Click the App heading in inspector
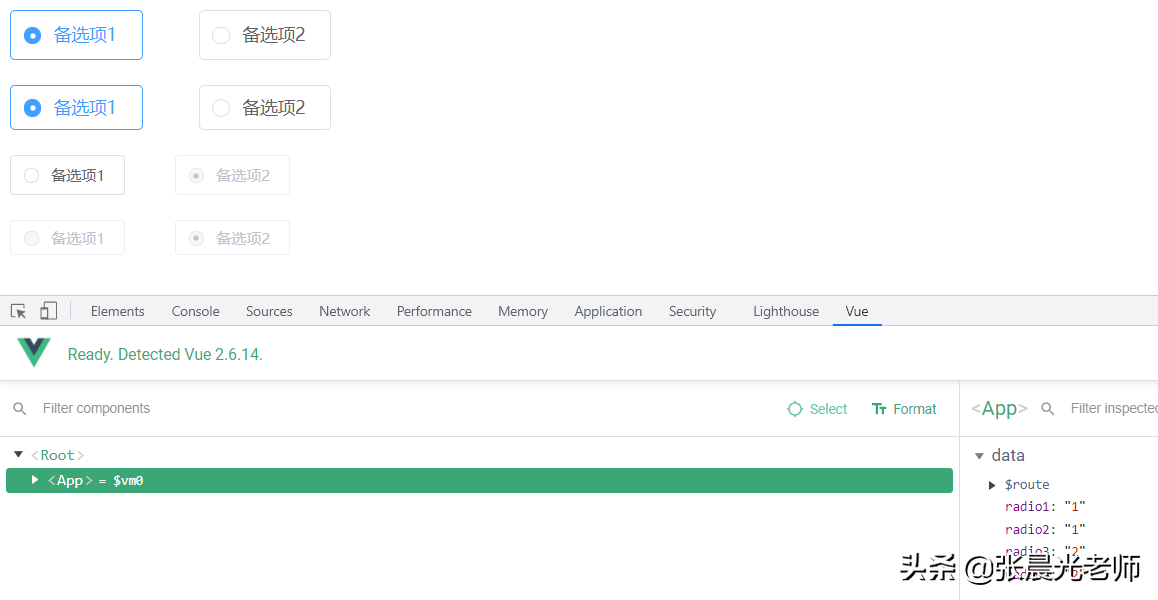1158x600 pixels. click(999, 409)
